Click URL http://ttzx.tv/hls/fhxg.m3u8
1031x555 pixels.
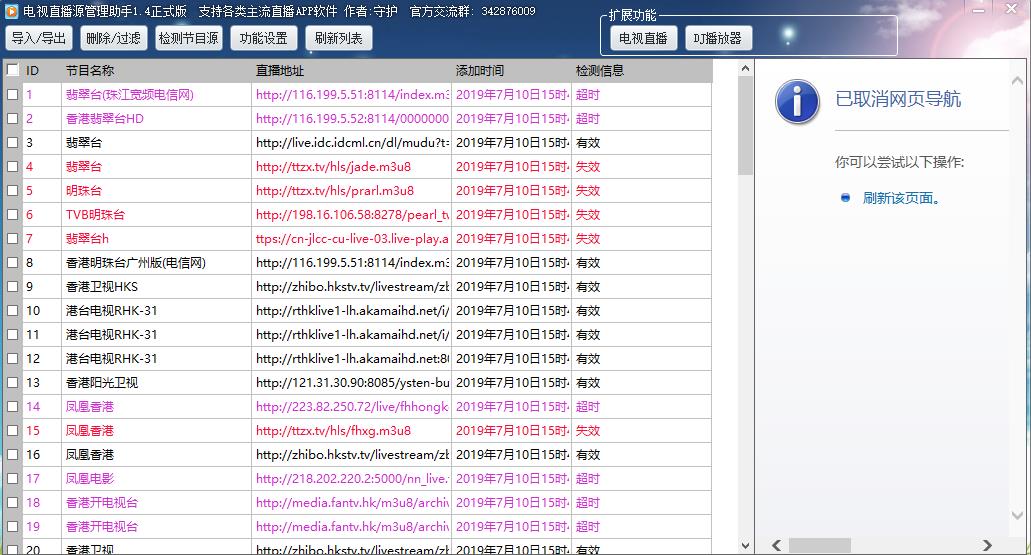(333, 431)
